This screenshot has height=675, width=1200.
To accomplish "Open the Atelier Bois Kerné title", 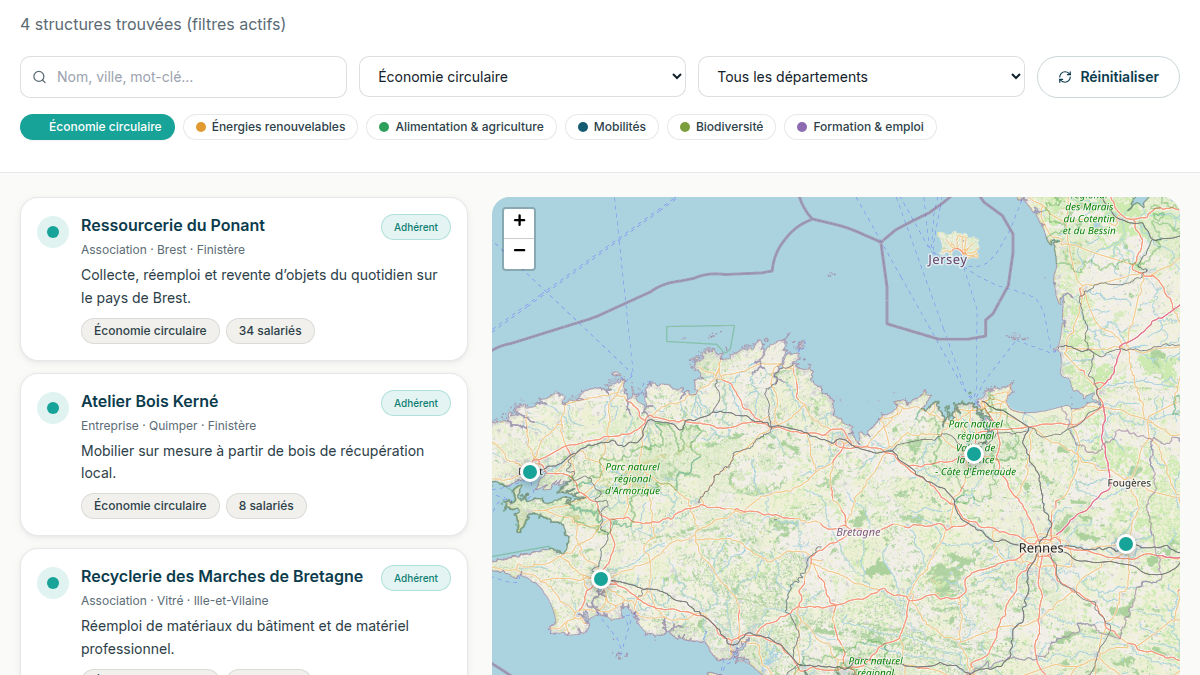I will point(150,402).
